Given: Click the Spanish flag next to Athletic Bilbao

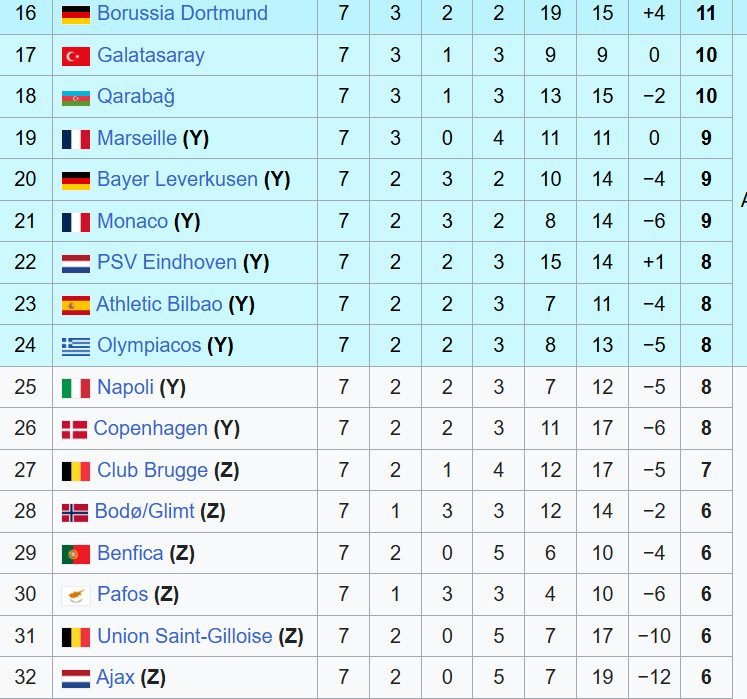Looking at the screenshot, I should (x=75, y=305).
